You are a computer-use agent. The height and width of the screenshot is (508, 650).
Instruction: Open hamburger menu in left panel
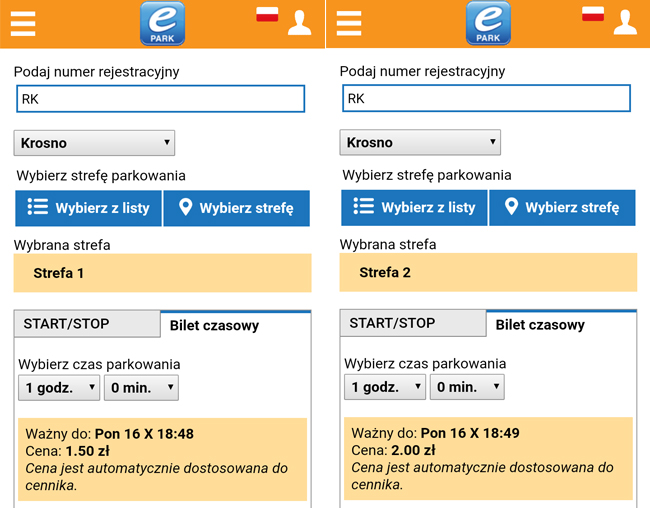click(x=22, y=23)
